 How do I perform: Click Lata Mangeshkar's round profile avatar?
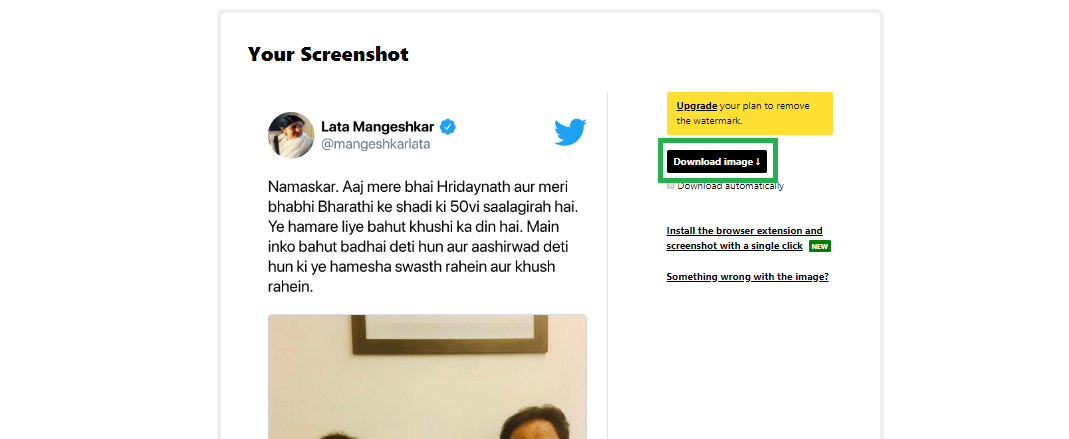(291, 135)
